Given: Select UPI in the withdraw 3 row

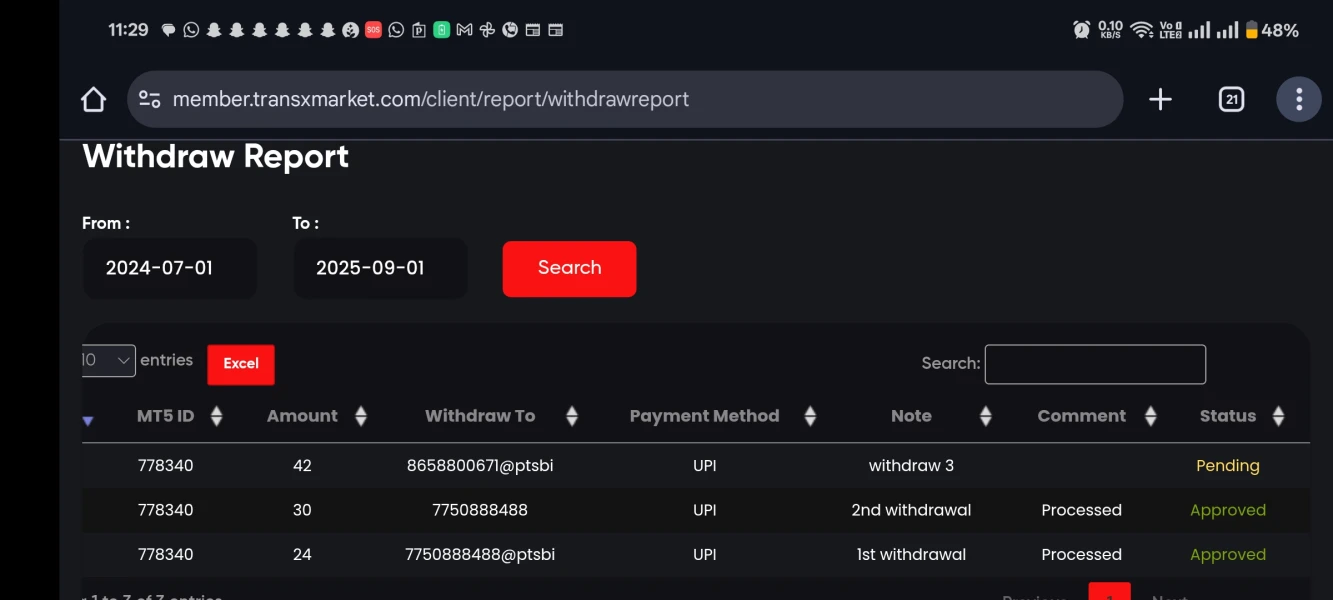Looking at the screenshot, I should pyautogui.click(x=705, y=466).
